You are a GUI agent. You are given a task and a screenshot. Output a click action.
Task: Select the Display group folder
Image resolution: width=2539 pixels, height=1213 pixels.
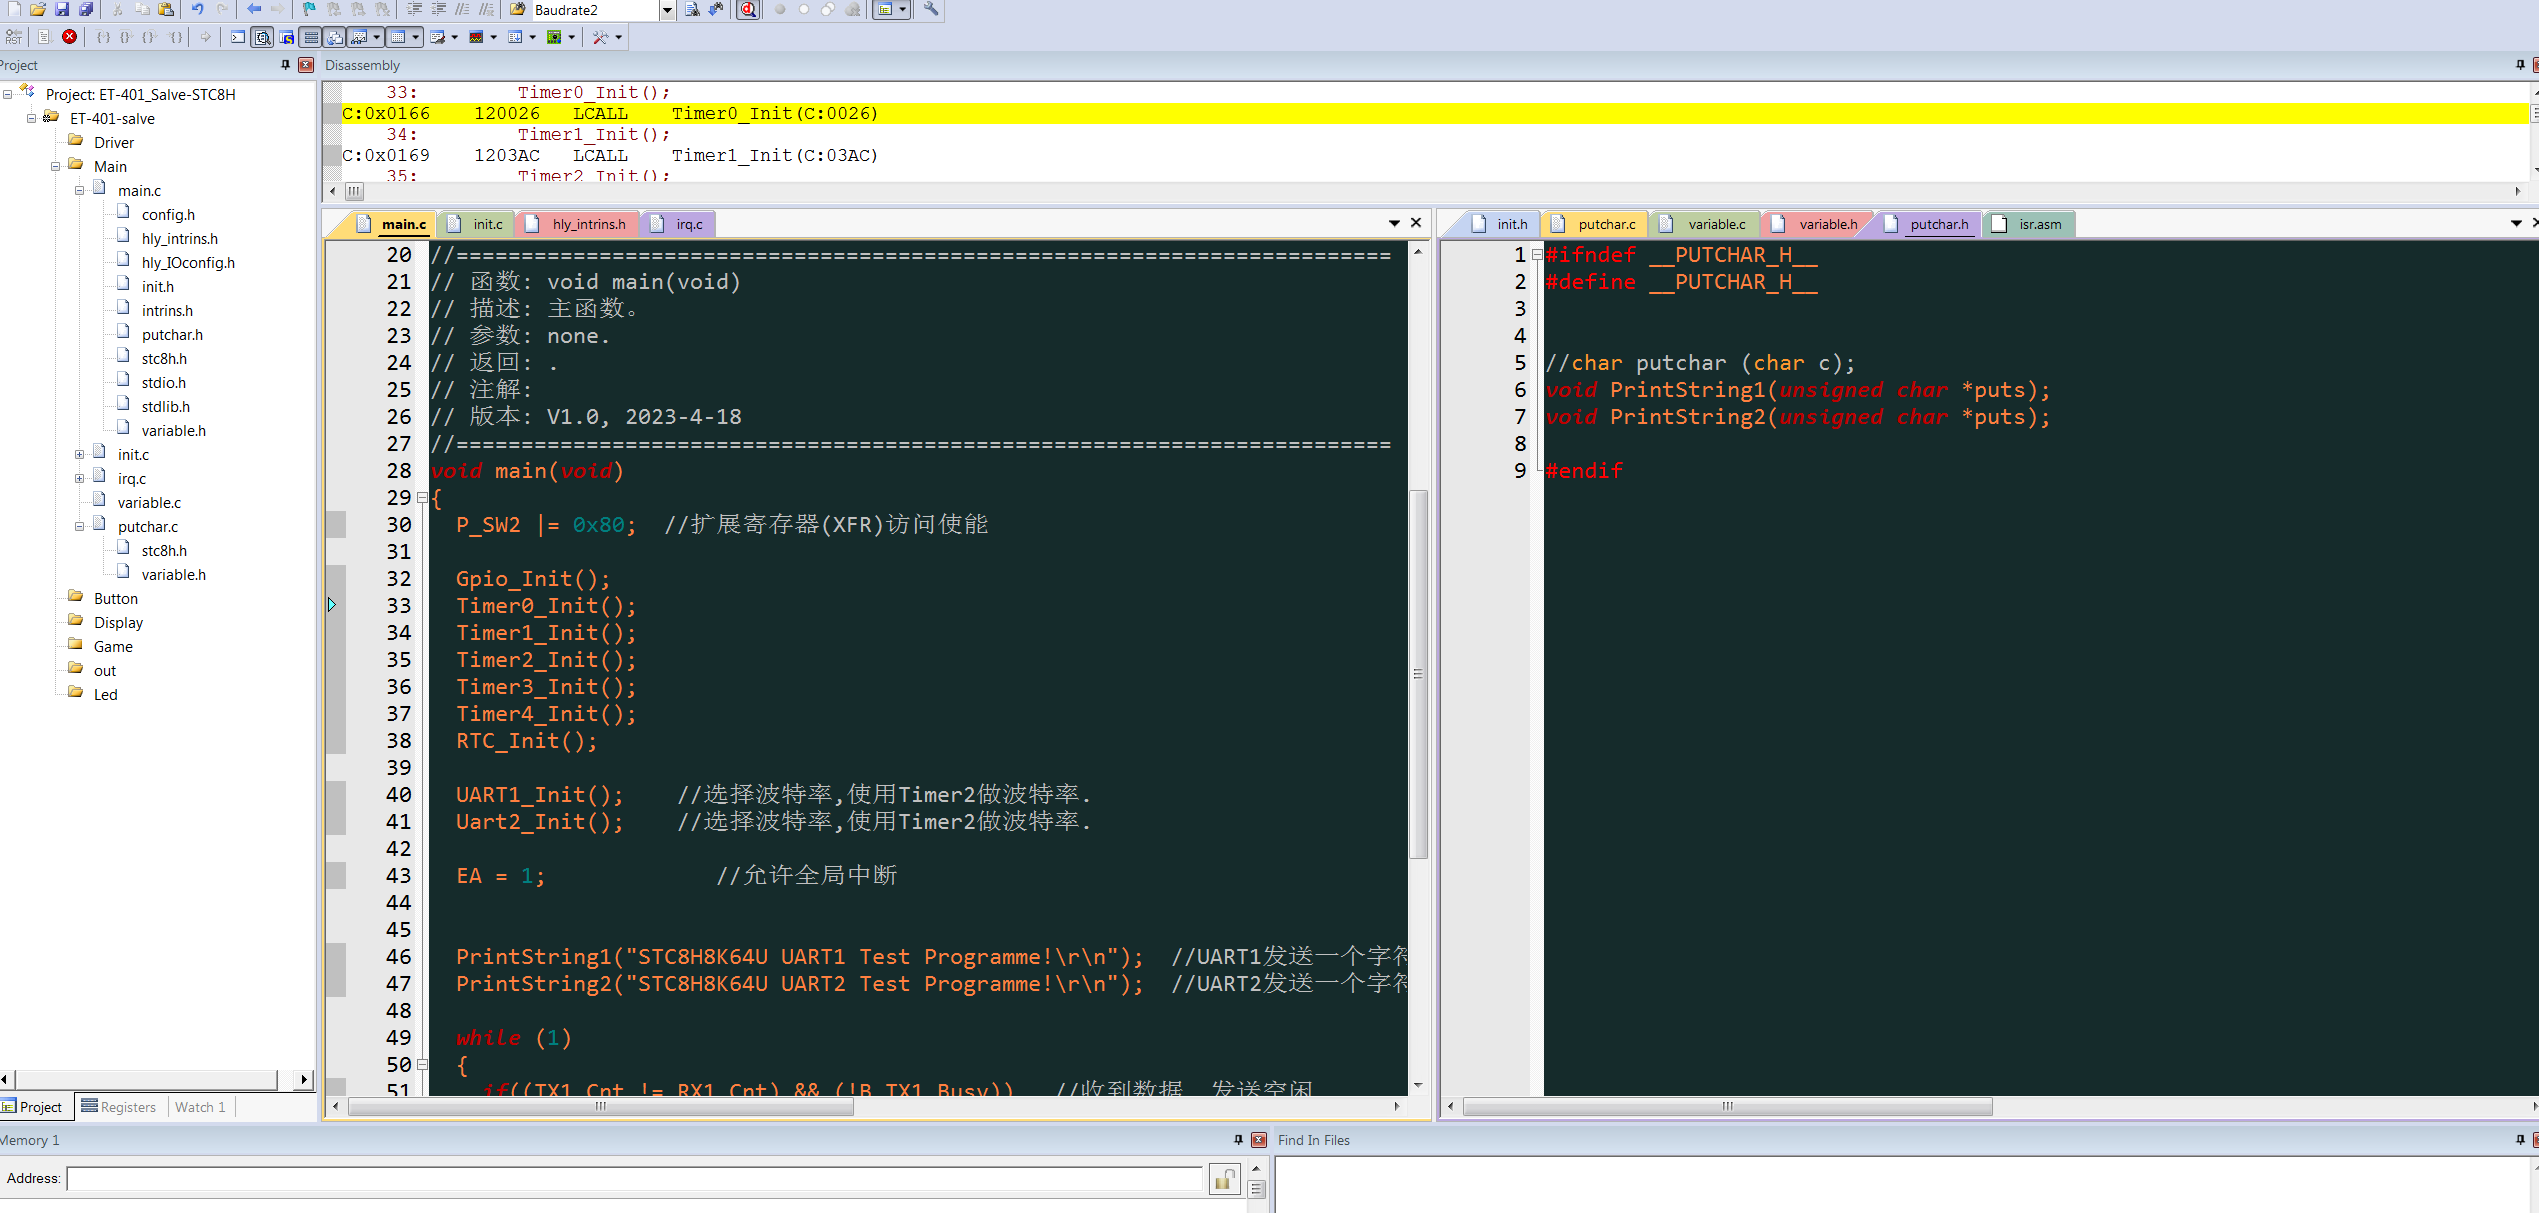[x=118, y=622]
